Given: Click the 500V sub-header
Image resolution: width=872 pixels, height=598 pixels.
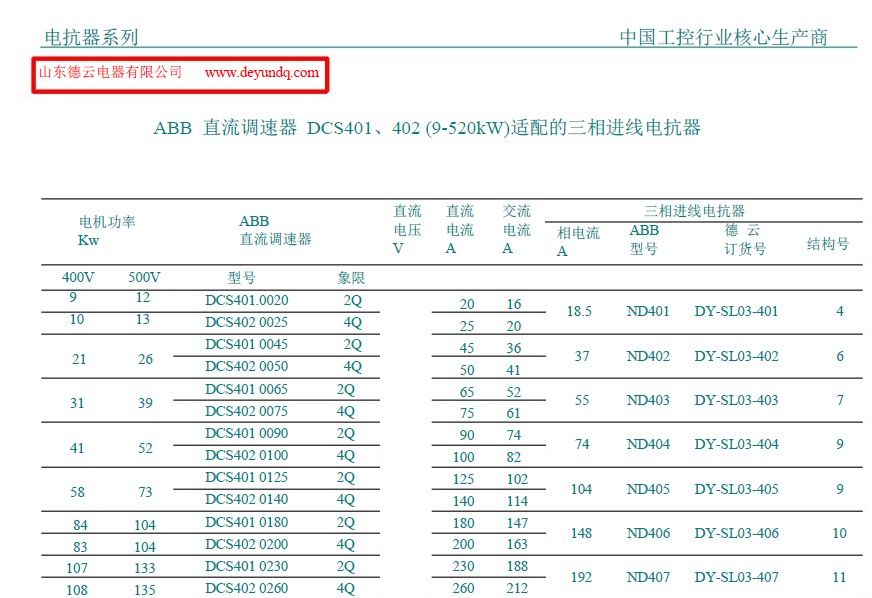Looking at the screenshot, I should click(x=144, y=277).
